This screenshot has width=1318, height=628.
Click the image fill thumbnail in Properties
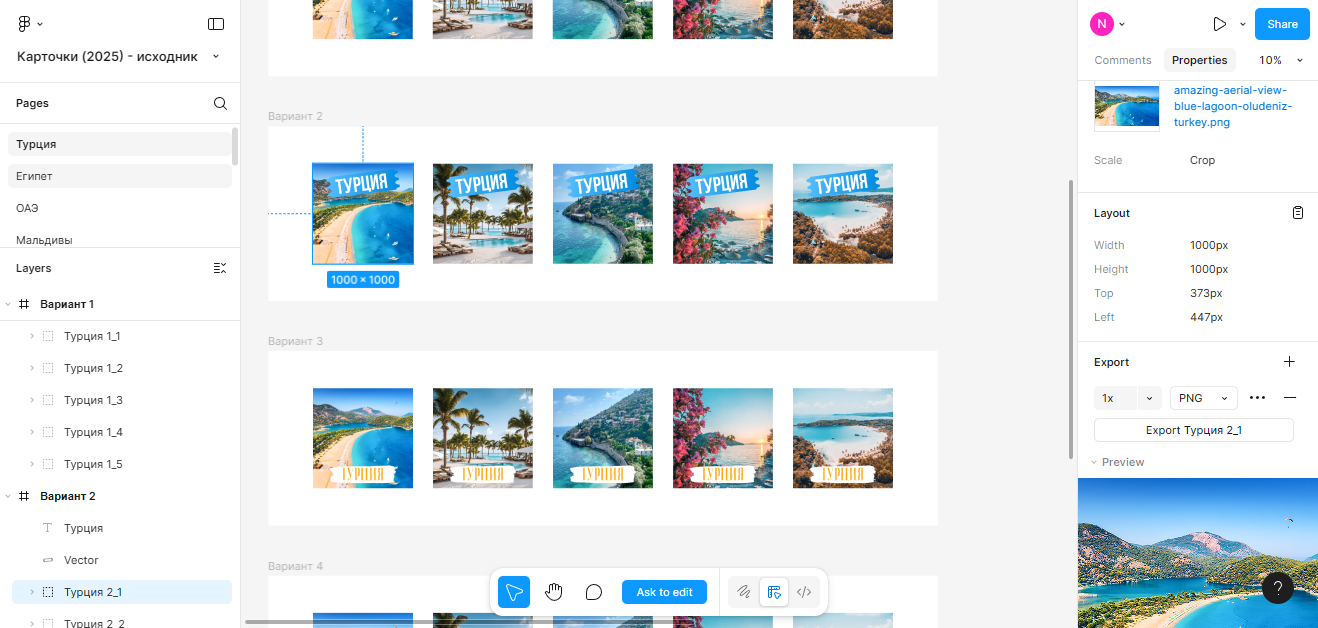click(x=1127, y=106)
